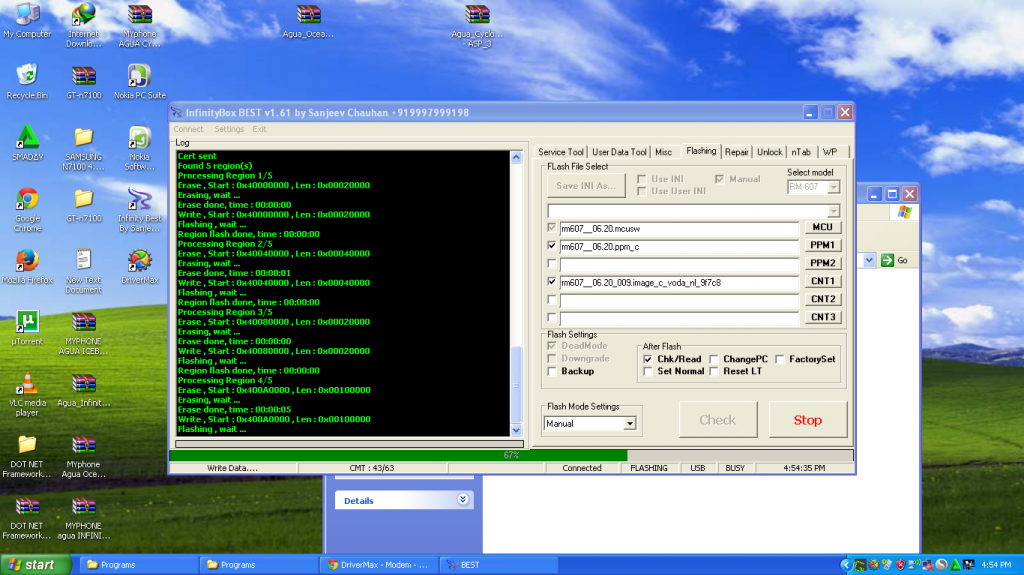Open address dropdown arrow beside Go
This screenshot has height=575, width=1024.
pyautogui.click(x=869, y=260)
